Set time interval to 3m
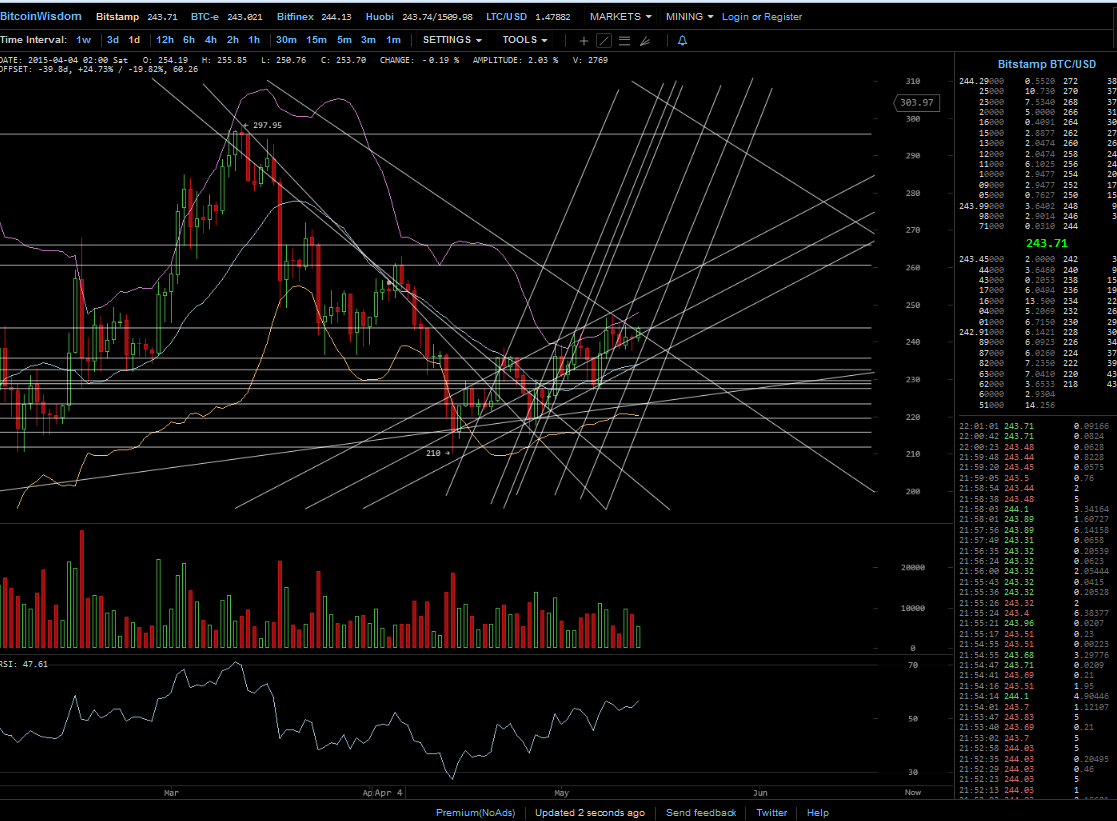This screenshot has height=821, width=1117. (368, 40)
